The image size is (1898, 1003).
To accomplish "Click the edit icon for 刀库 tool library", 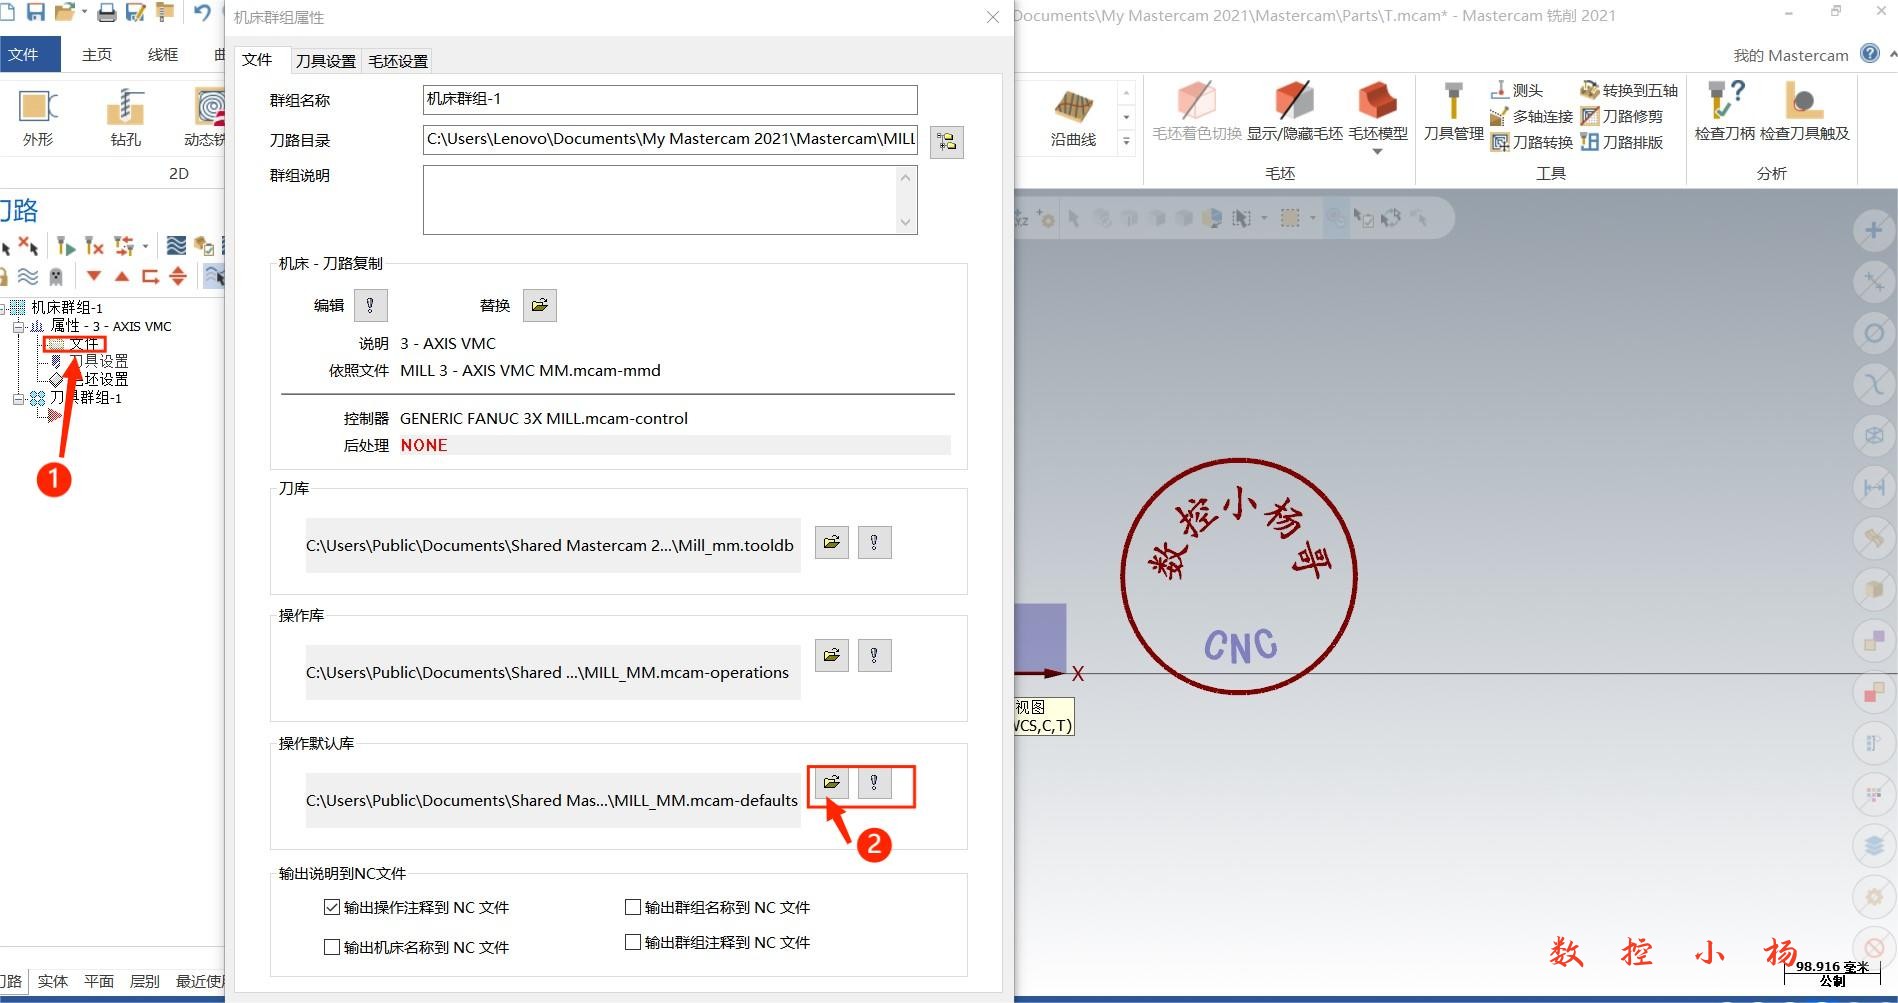I will [874, 542].
